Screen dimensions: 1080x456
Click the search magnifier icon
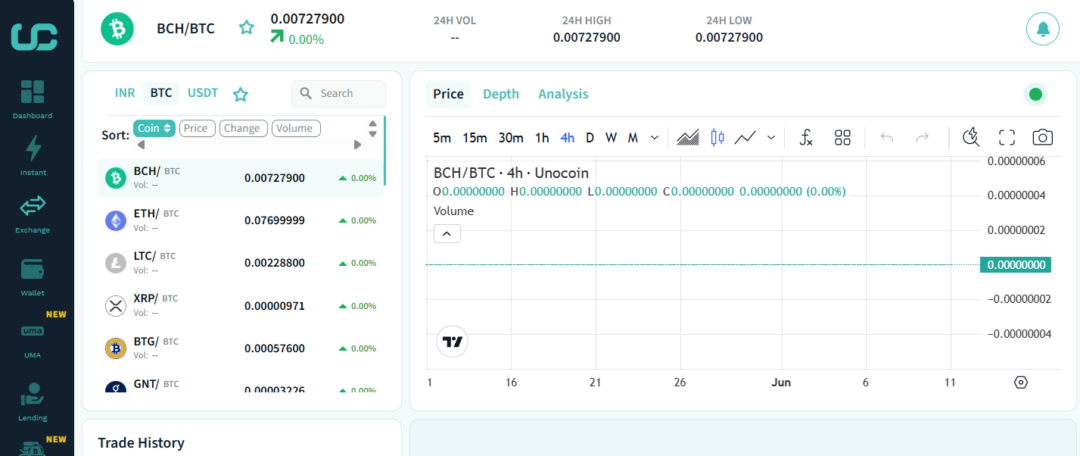[307, 94]
